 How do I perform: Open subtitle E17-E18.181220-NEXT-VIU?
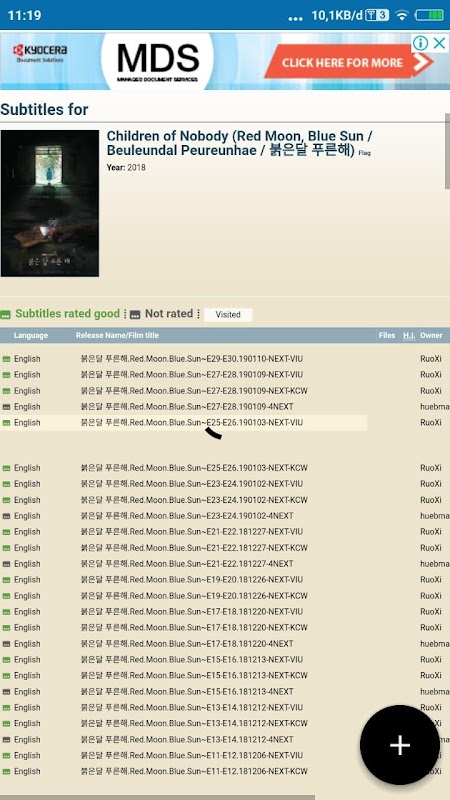pyautogui.click(x=192, y=611)
